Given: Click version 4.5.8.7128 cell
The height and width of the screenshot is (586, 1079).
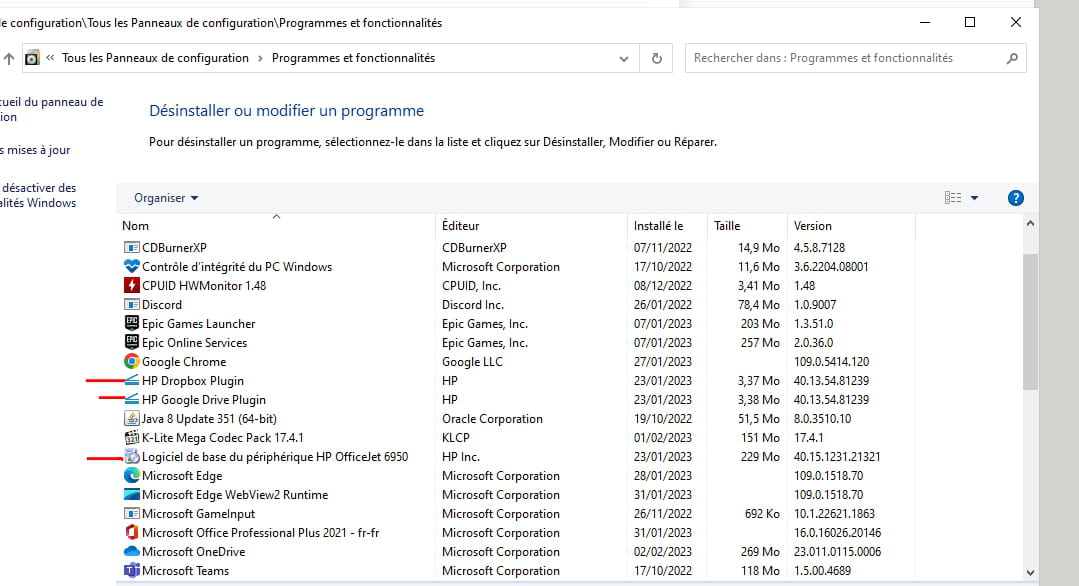Looking at the screenshot, I should [820, 247].
